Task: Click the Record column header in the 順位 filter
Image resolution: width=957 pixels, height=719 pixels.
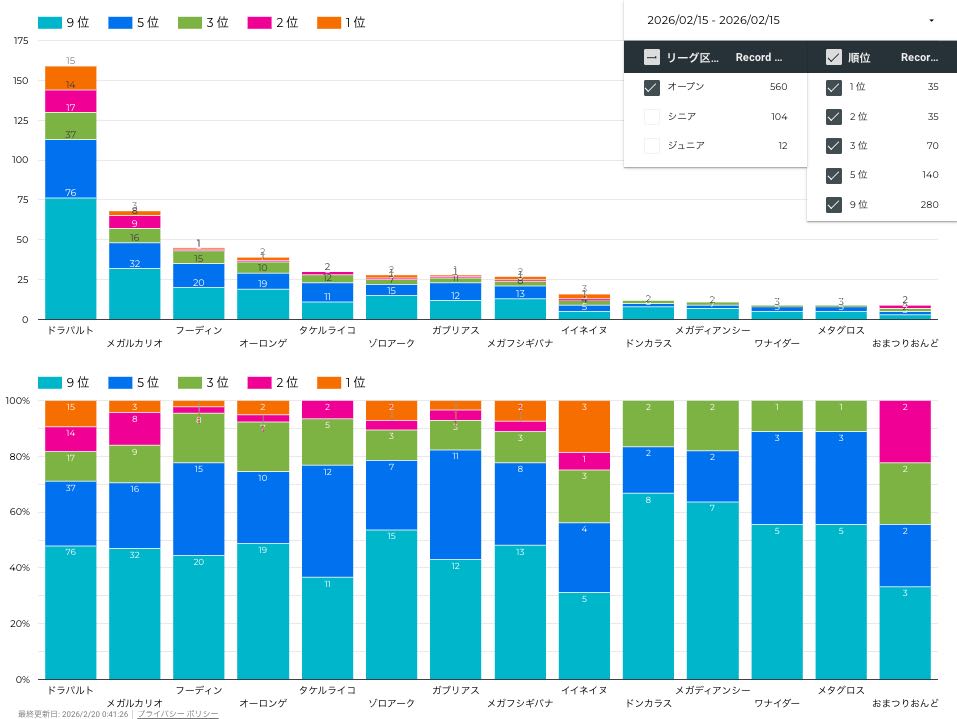Action: pos(919,57)
